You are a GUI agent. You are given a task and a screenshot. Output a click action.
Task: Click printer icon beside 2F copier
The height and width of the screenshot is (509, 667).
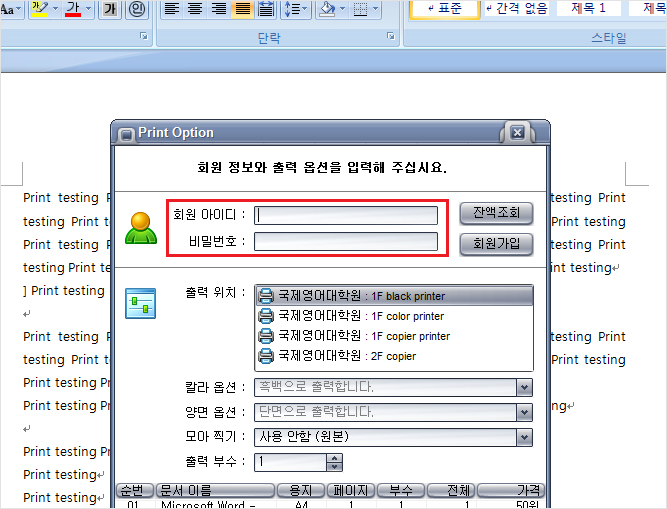[x=266, y=356]
